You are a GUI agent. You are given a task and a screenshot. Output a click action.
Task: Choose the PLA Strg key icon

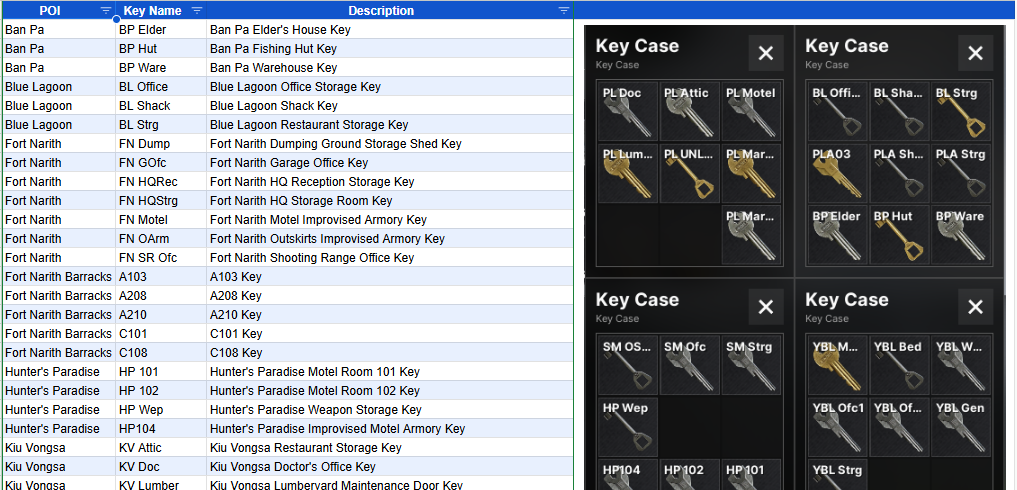(961, 173)
